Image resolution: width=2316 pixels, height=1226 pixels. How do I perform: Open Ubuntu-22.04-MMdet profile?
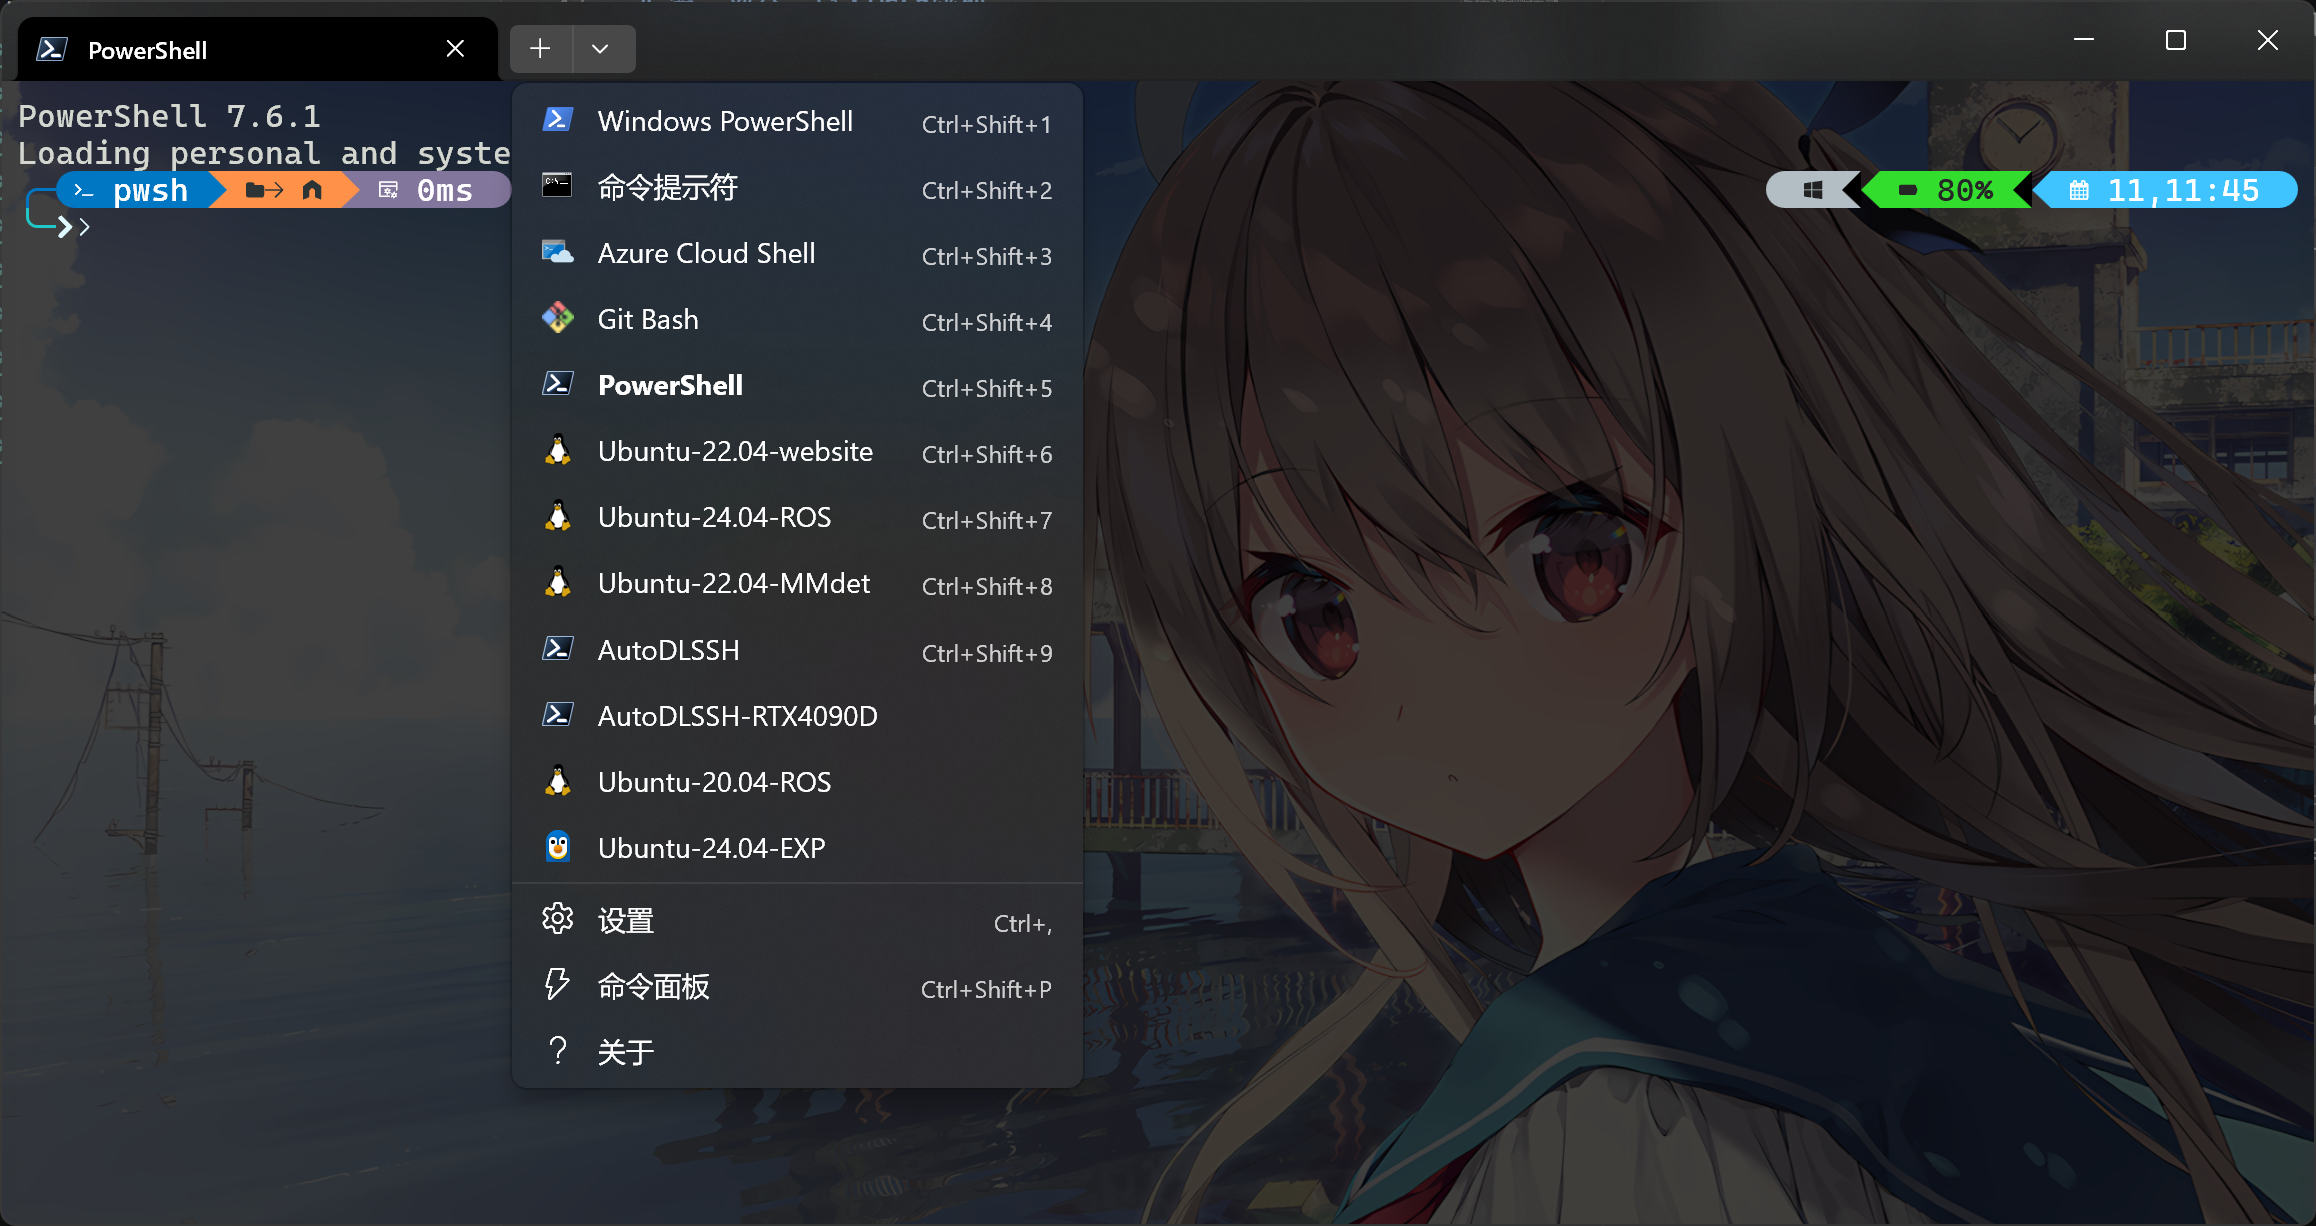(x=797, y=584)
